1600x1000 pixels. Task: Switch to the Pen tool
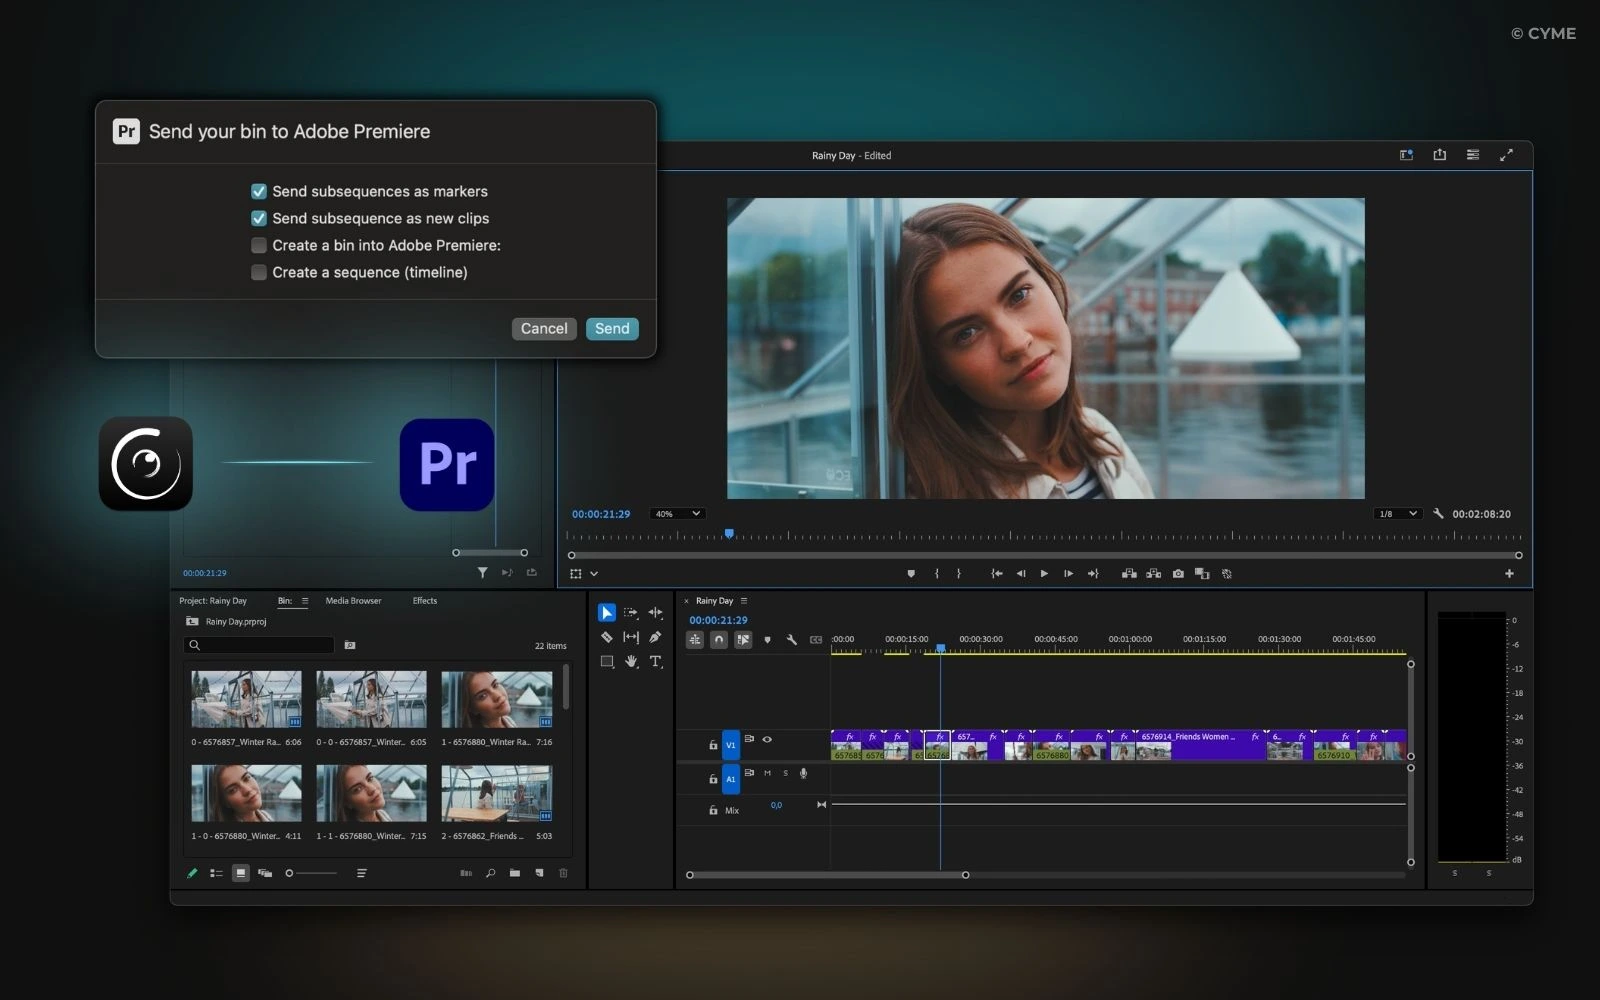coord(656,637)
